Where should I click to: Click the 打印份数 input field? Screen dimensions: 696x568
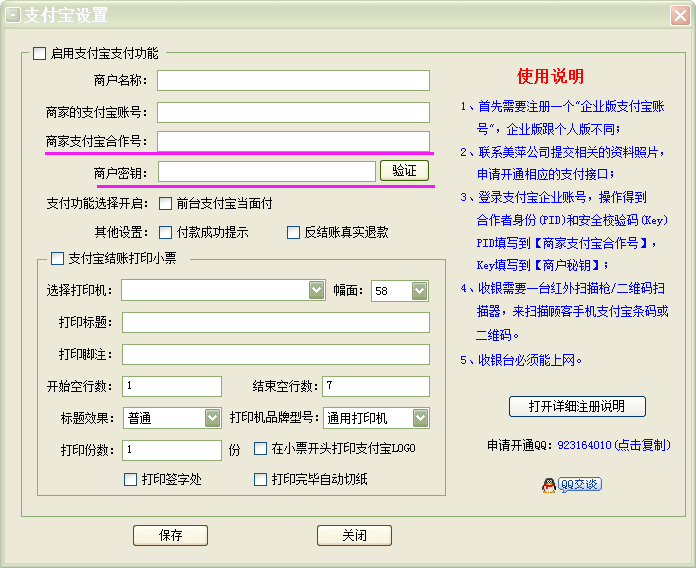click(x=172, y=450)
